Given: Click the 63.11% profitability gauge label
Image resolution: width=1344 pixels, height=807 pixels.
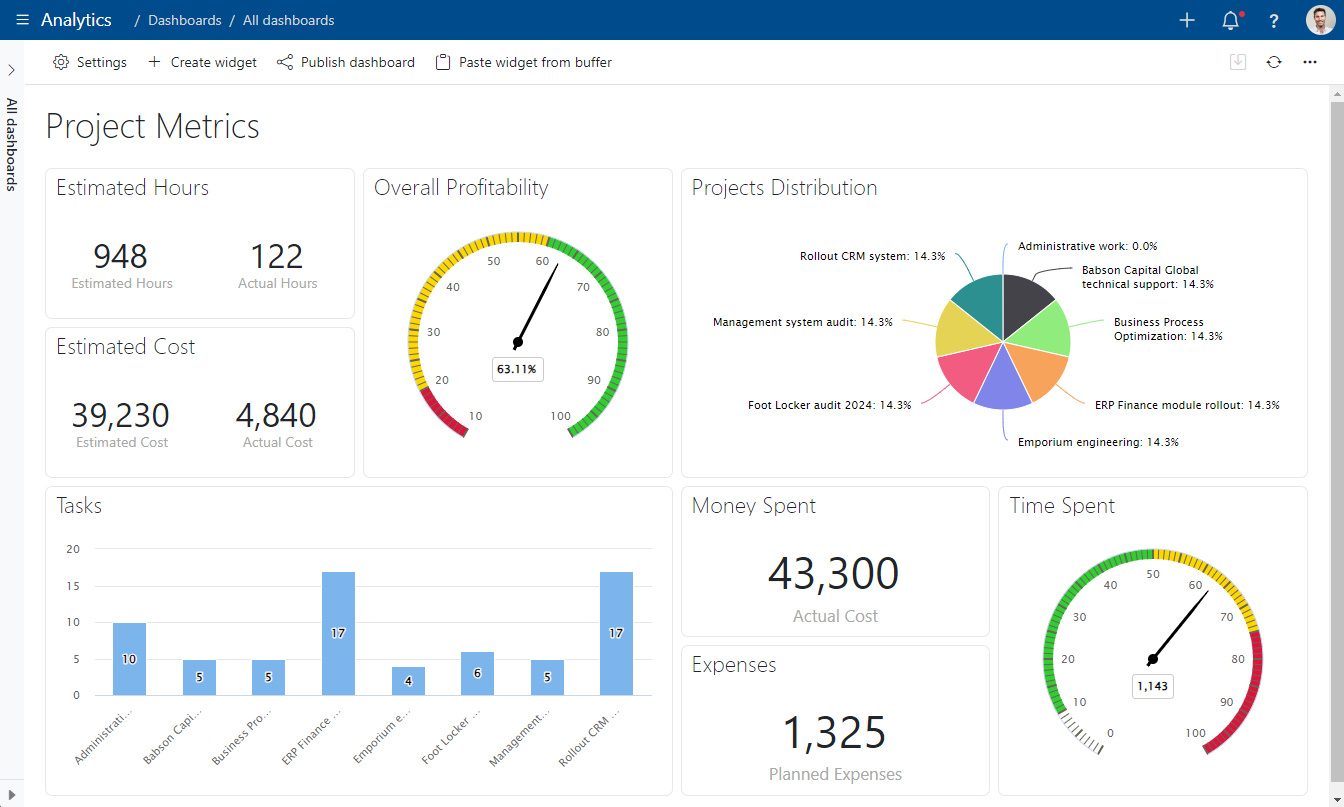Looking at the screenshot, I should [x=517, y=369].
